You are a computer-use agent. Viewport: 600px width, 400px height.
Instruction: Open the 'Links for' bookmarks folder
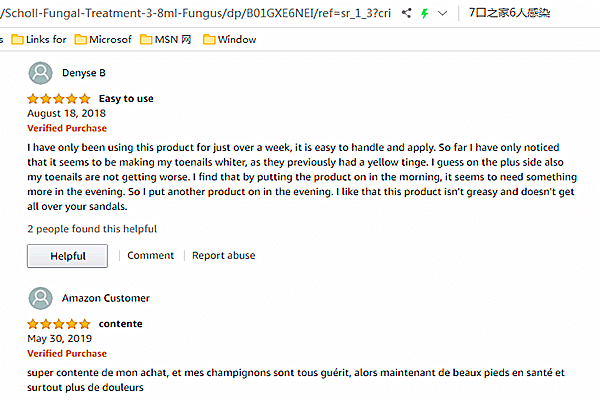click(x=39, y=40)
